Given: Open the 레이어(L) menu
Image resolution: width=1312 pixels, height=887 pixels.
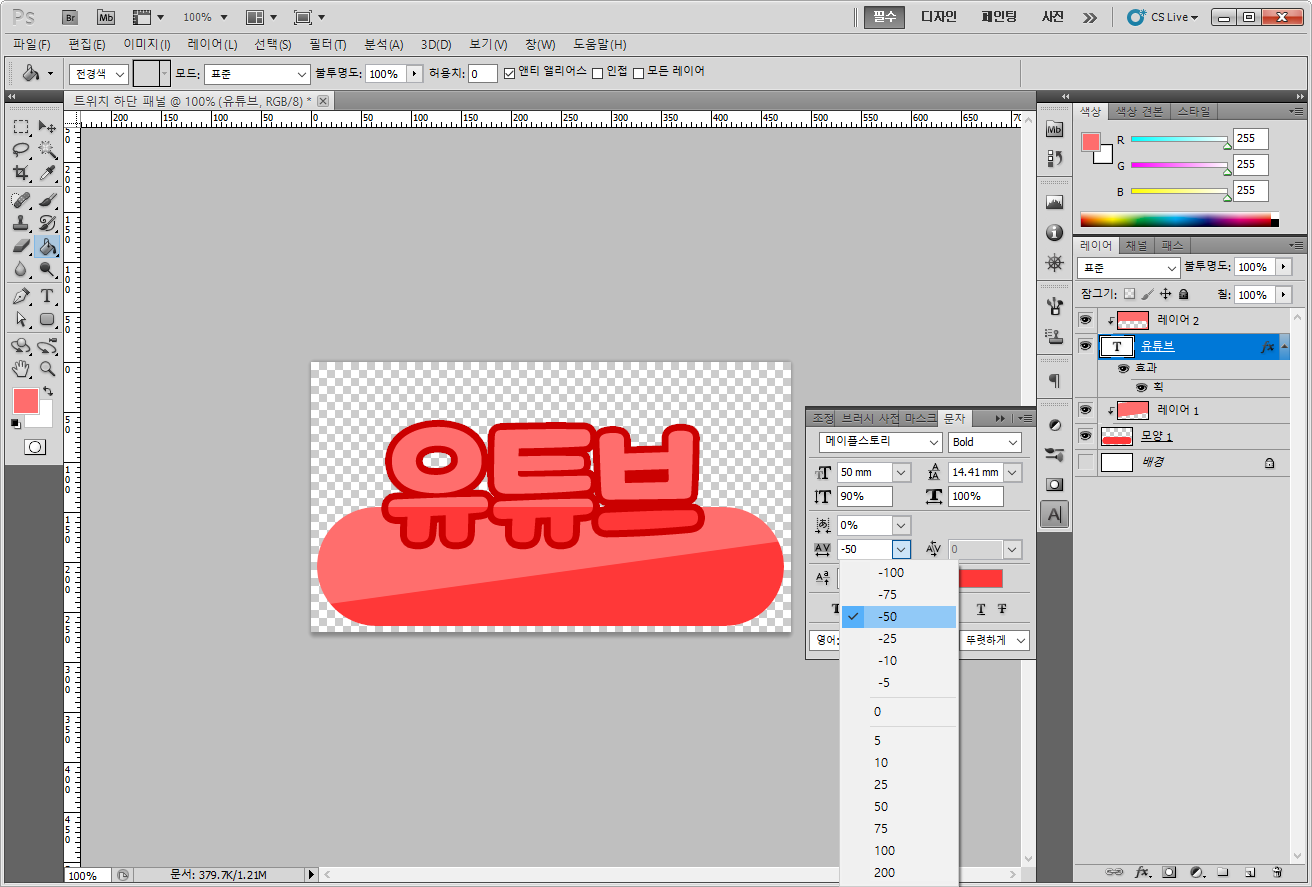Looking at the screenshot, I should (x=212, y=45).
